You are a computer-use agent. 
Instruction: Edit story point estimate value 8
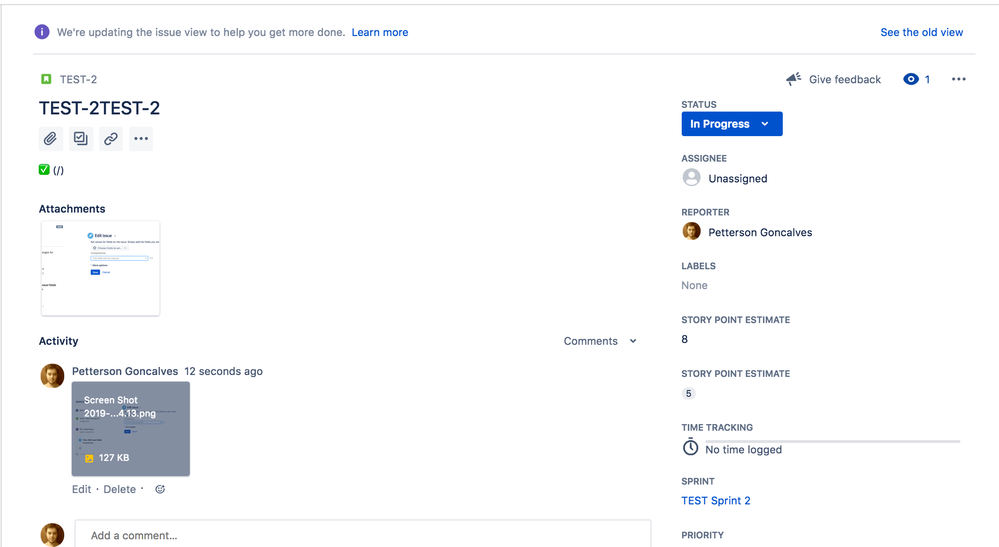685,339
